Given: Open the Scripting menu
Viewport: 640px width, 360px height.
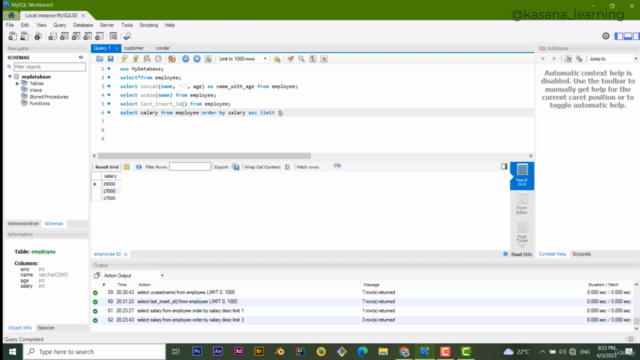Looking at the screenshot, I should tap(149, 25).
